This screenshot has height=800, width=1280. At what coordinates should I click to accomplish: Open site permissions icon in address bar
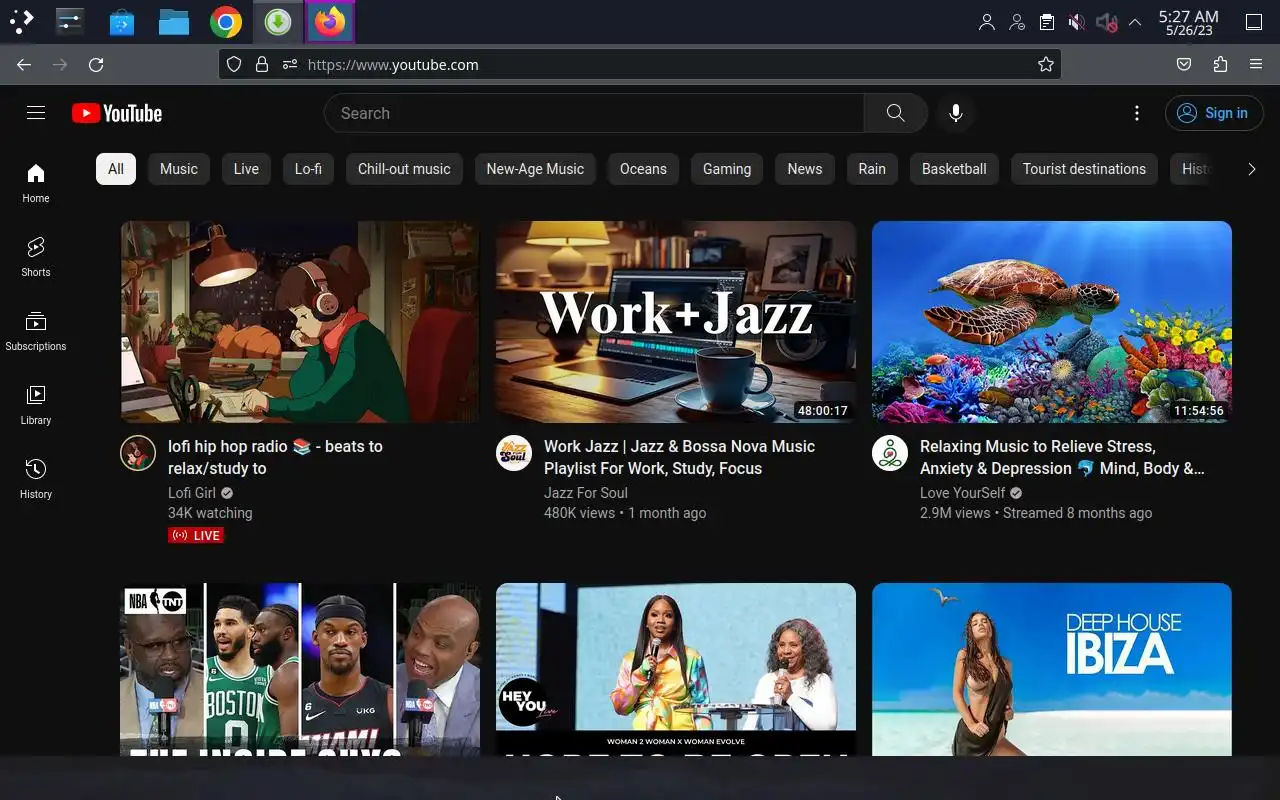(290, 64)
